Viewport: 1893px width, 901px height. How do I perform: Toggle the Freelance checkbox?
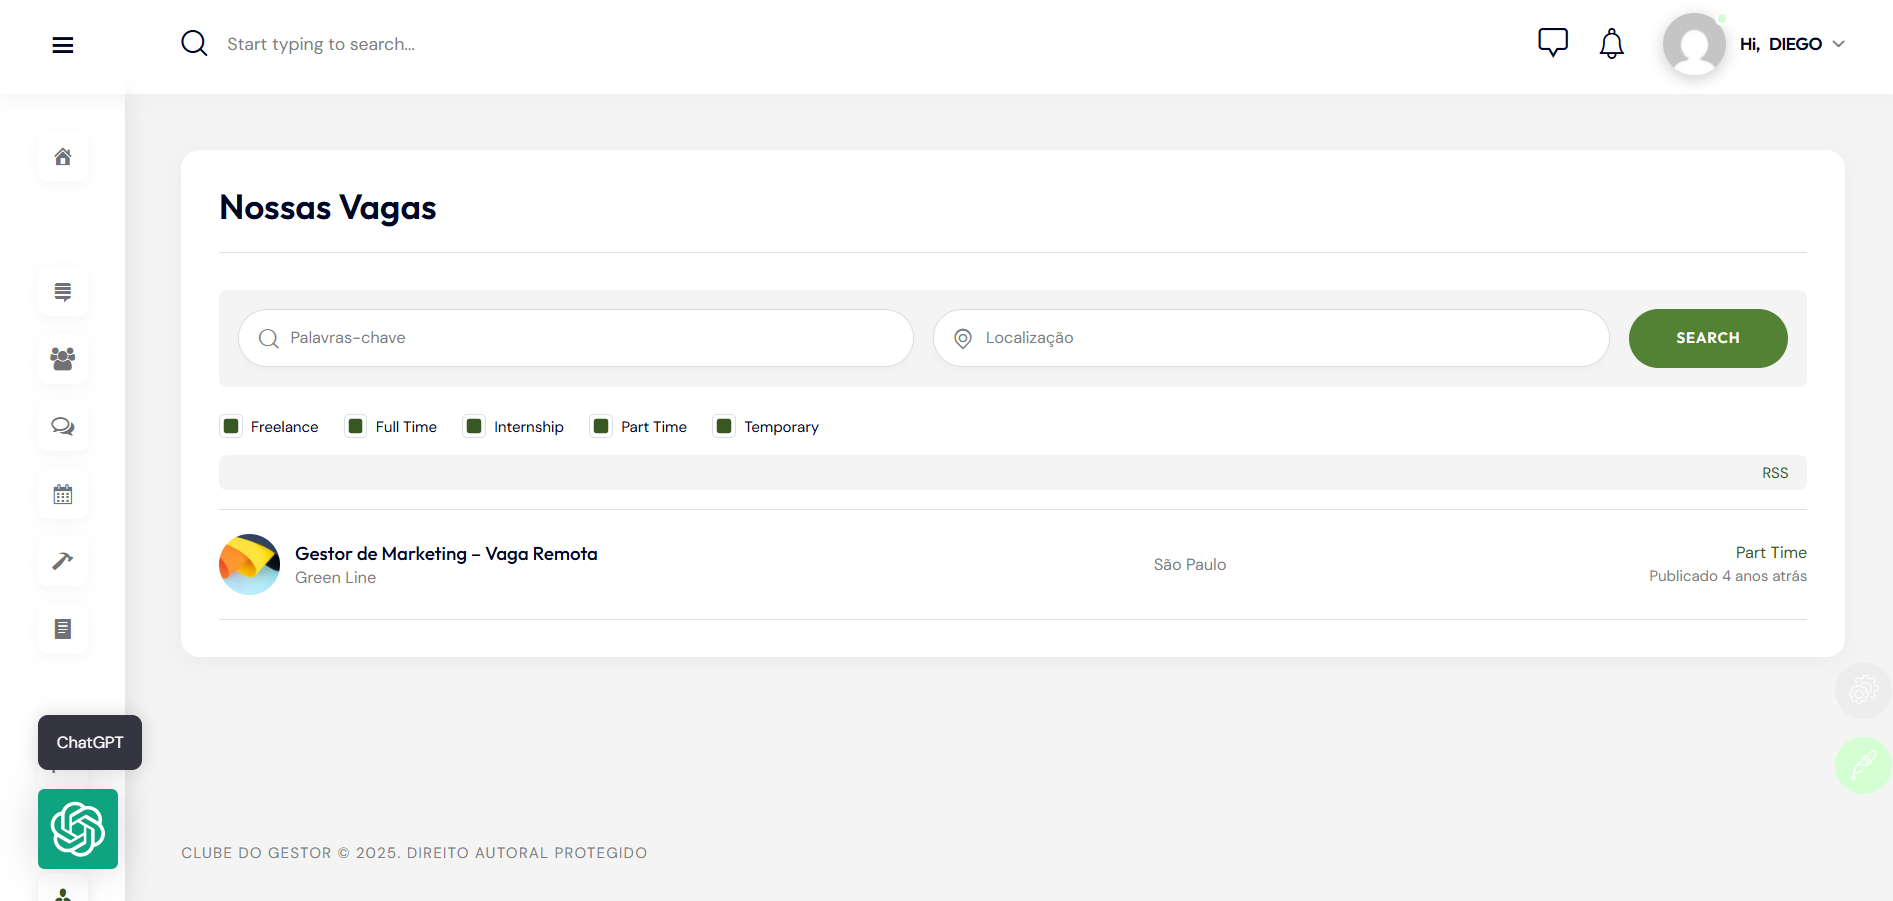[x=231, y=427]
